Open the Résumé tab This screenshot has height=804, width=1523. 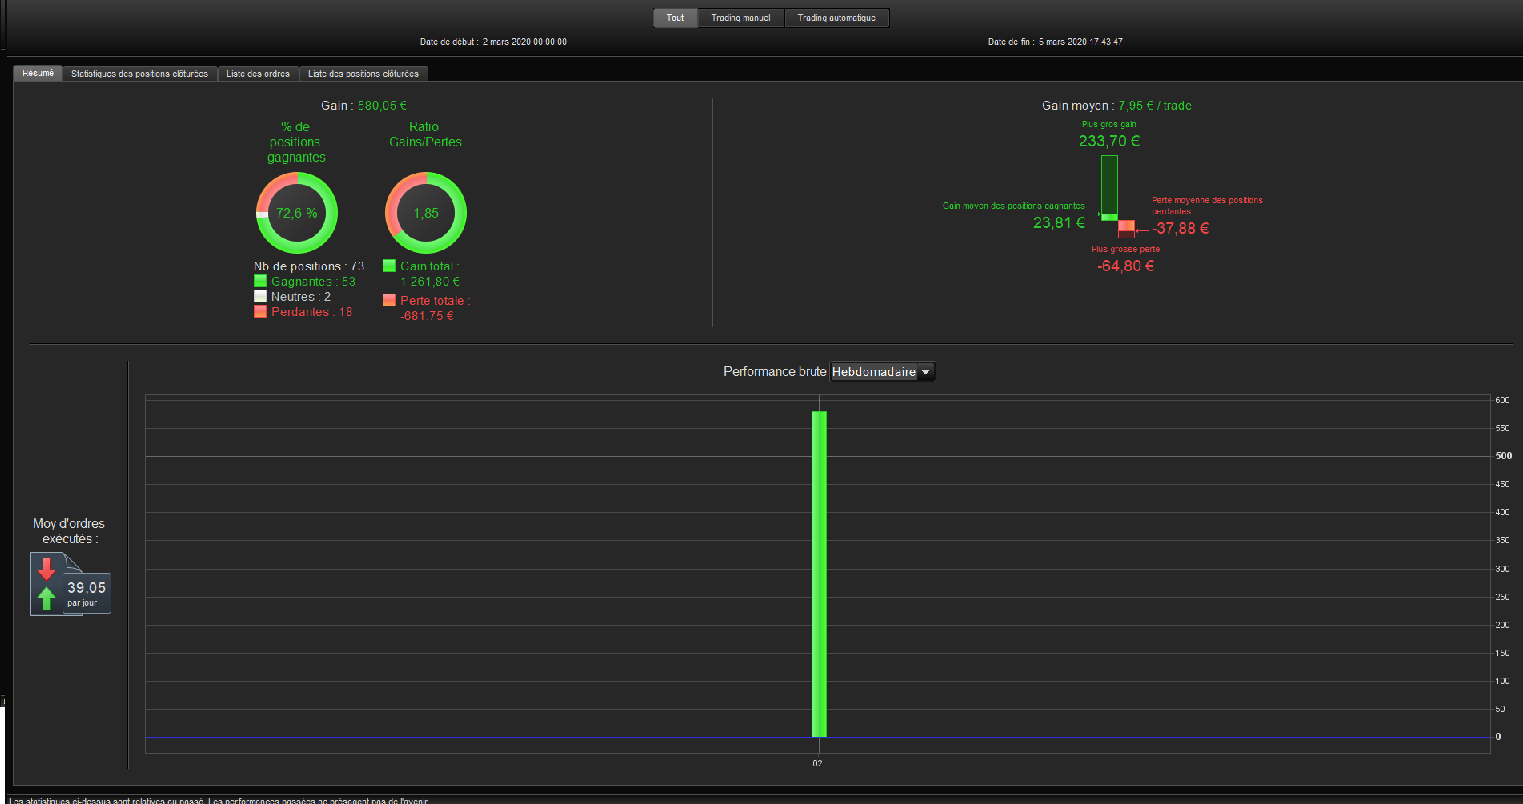pos(38,73)
